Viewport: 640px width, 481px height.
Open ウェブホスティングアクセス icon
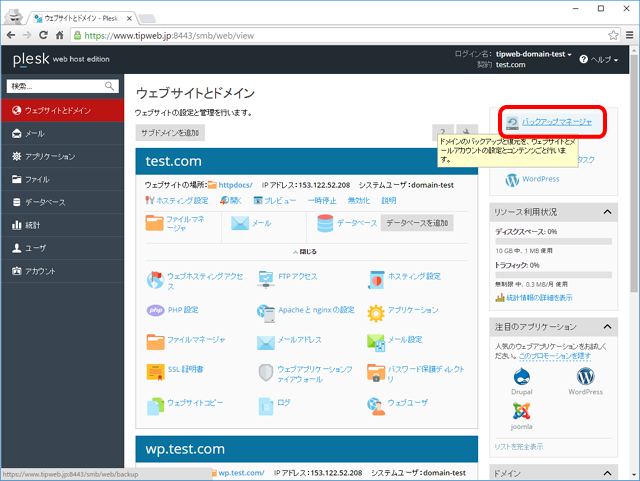(155, 280)
